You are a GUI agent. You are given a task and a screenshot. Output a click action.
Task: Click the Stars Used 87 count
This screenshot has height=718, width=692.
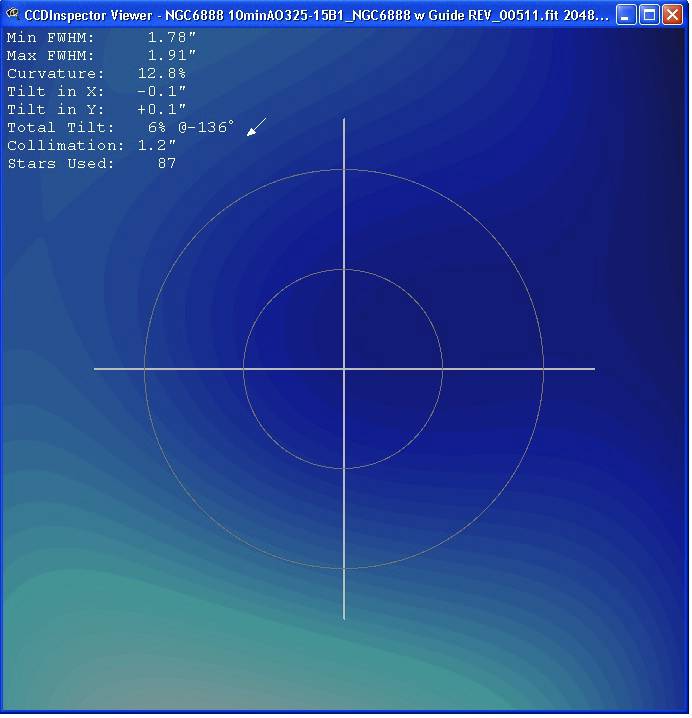[166, 163]
